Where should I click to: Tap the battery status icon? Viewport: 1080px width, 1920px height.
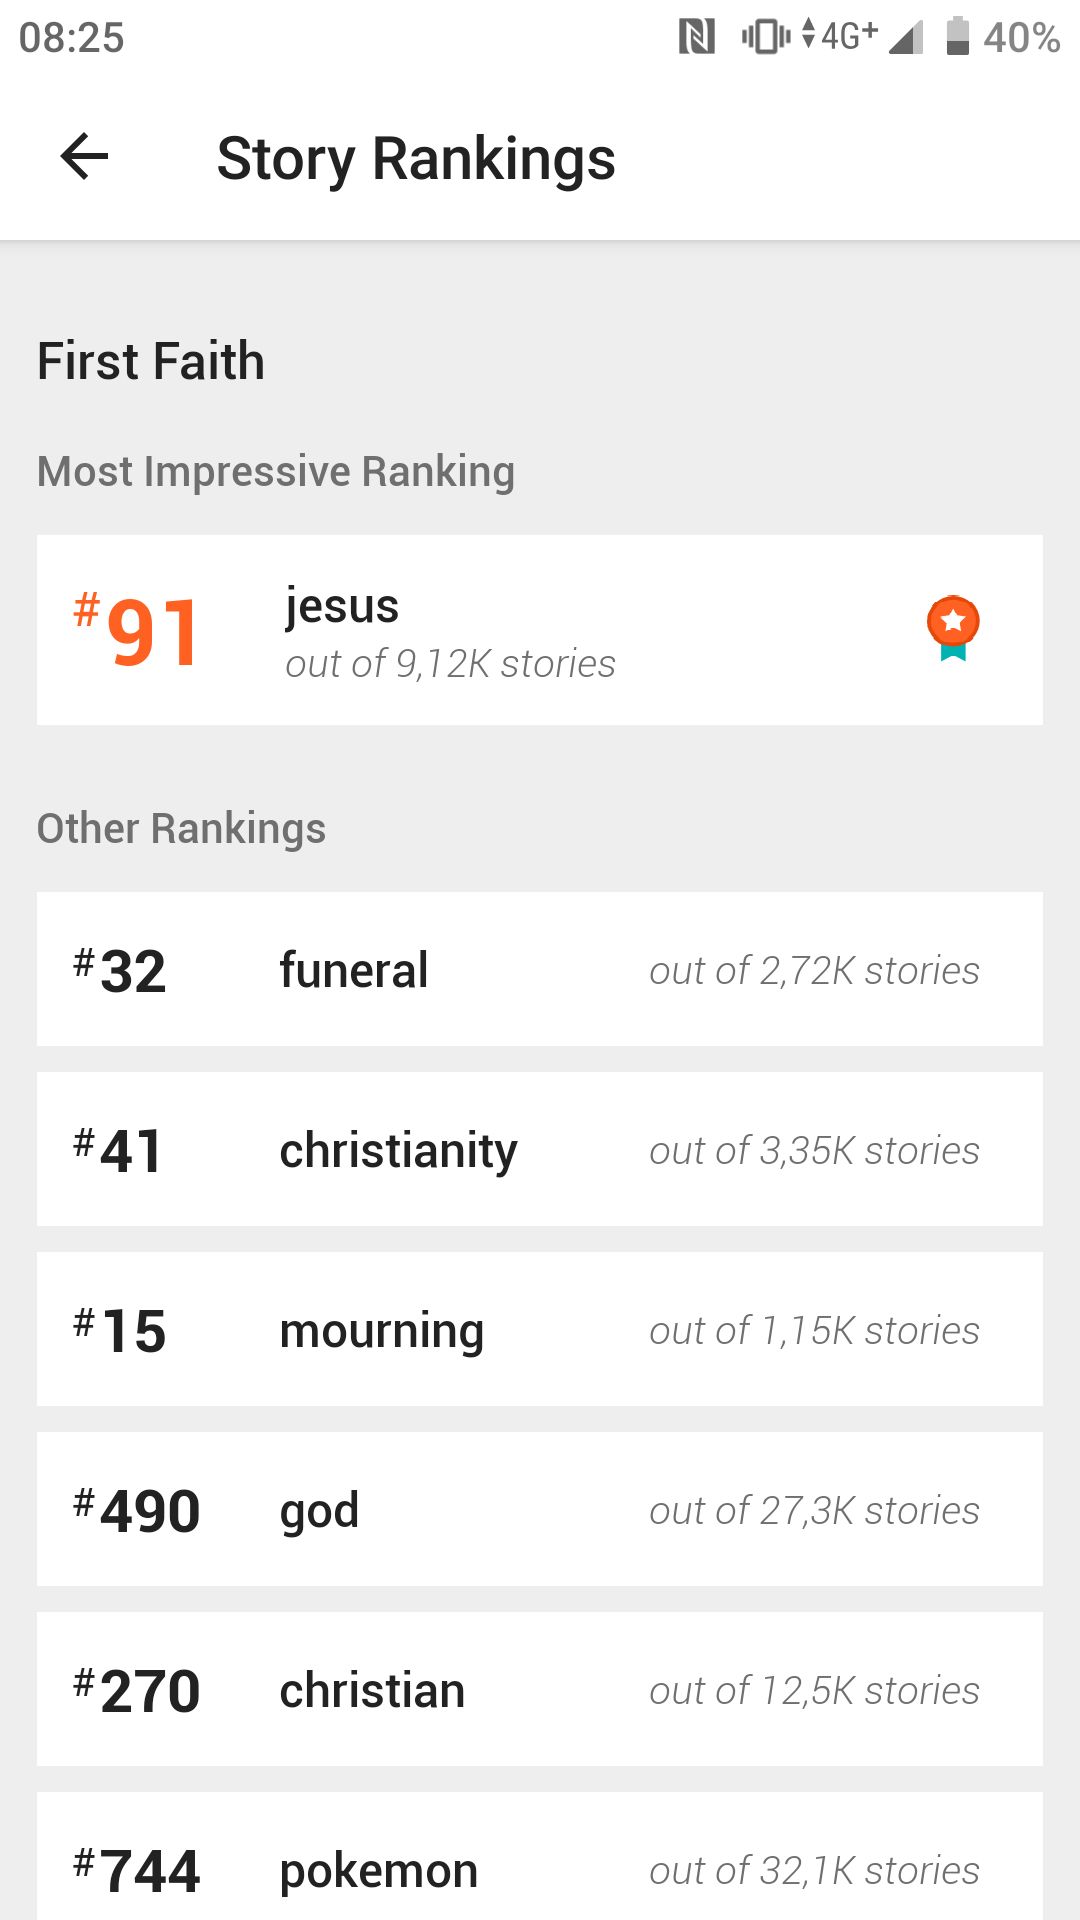pos(958,36)
